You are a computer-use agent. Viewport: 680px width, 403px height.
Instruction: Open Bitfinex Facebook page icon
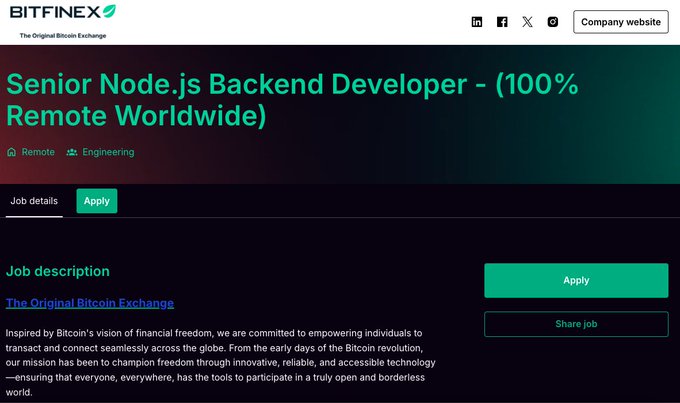tap(502, 22)
